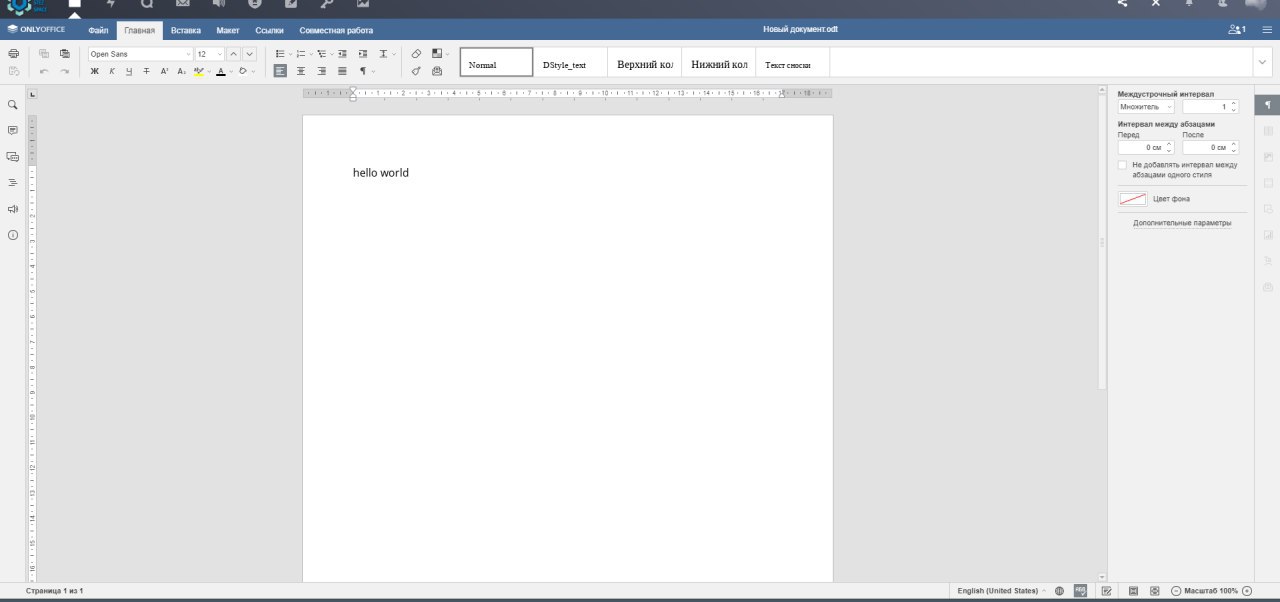Toggle strikethrough formatting
Viewport: 1280px width, 602px height.
[146, 71]
